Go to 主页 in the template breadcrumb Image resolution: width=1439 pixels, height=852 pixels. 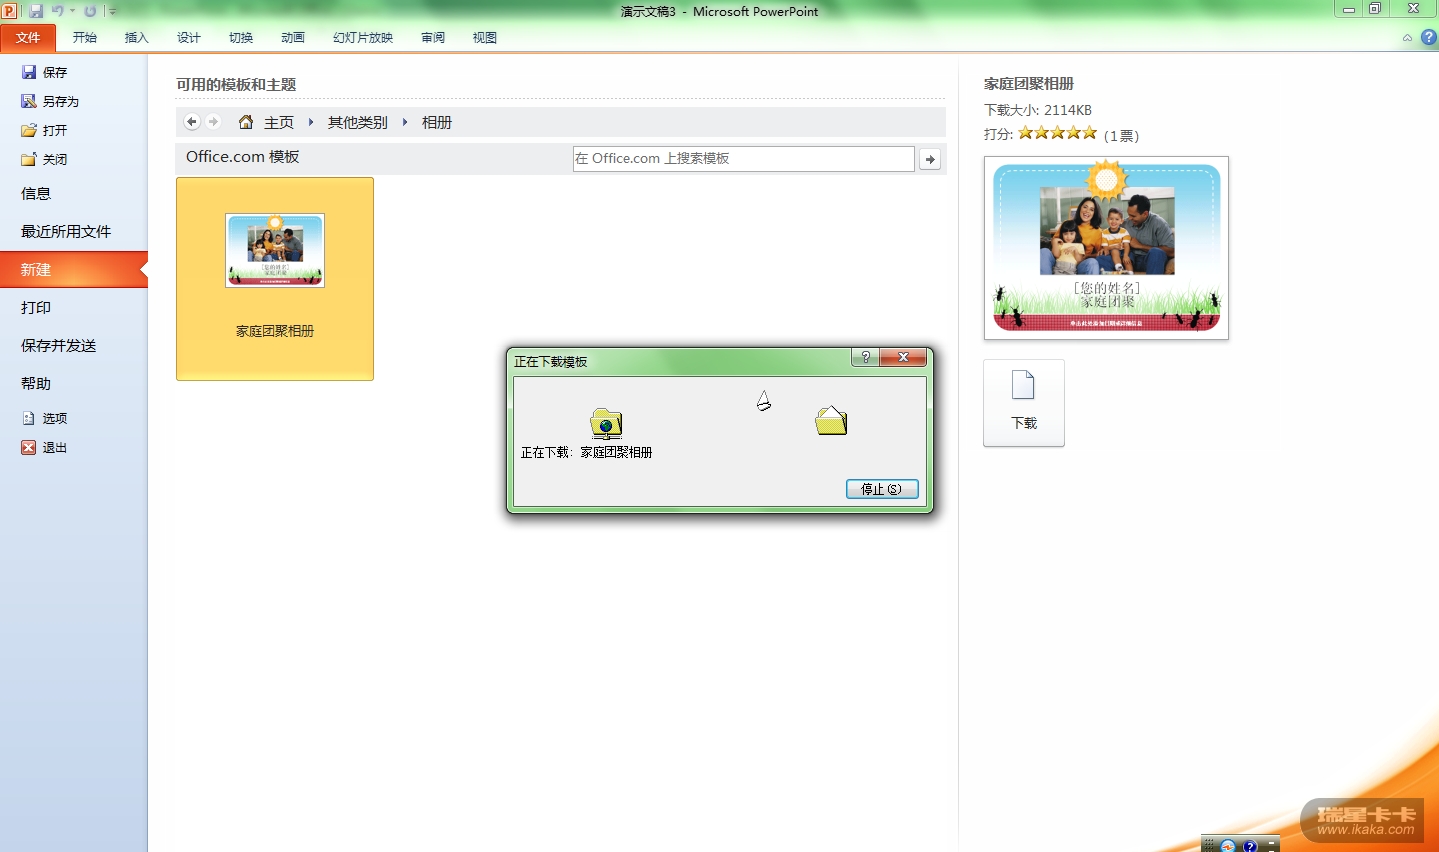[279, 122]
